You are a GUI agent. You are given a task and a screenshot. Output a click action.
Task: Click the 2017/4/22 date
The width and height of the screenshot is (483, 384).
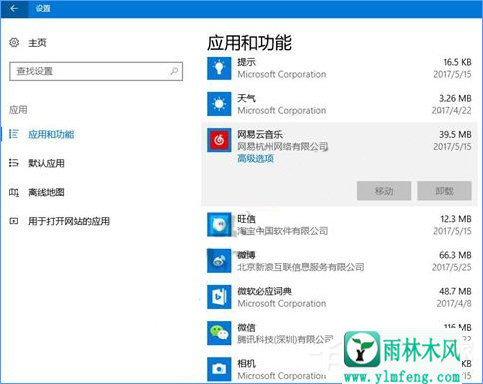(x=452, y=110)
